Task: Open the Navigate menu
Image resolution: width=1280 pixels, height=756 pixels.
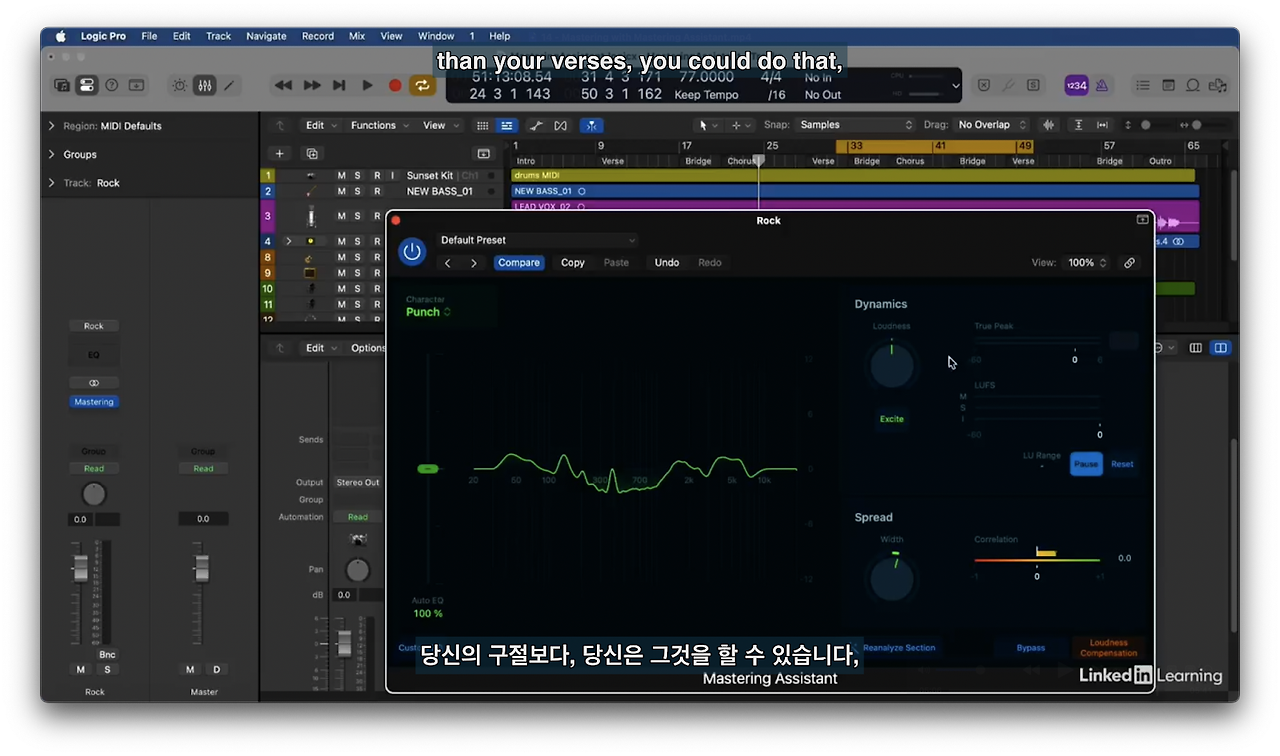Action: (266, 36)
